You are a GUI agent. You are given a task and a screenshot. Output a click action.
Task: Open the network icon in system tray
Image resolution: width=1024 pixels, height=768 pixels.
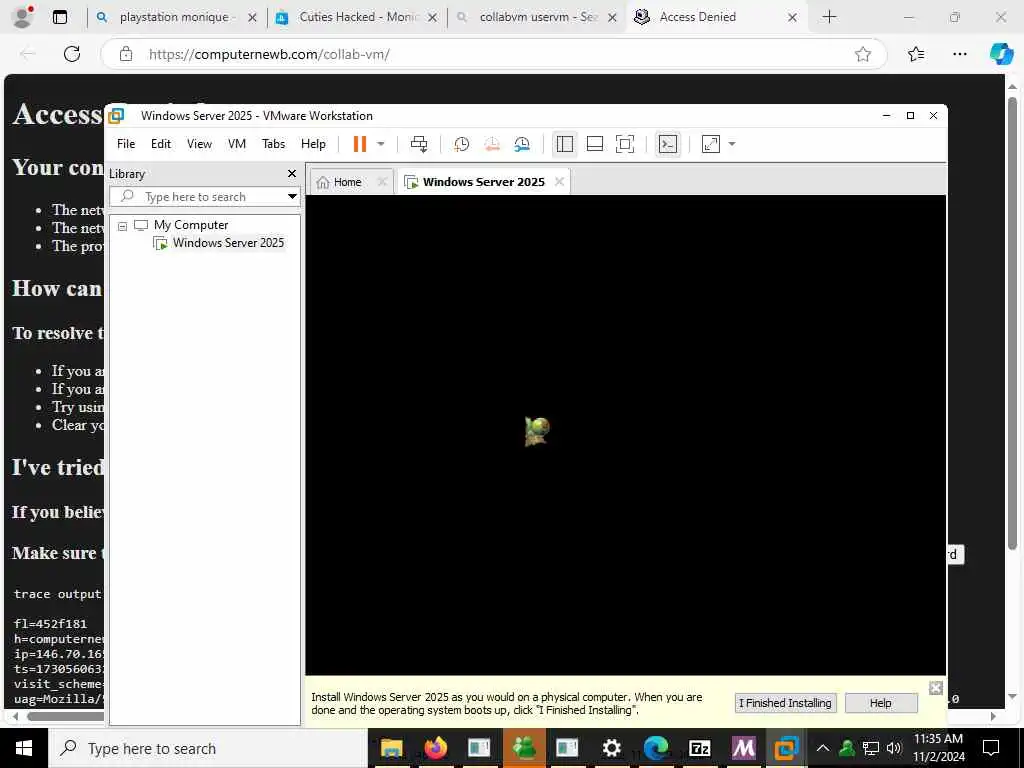click(x=871, y=748)
